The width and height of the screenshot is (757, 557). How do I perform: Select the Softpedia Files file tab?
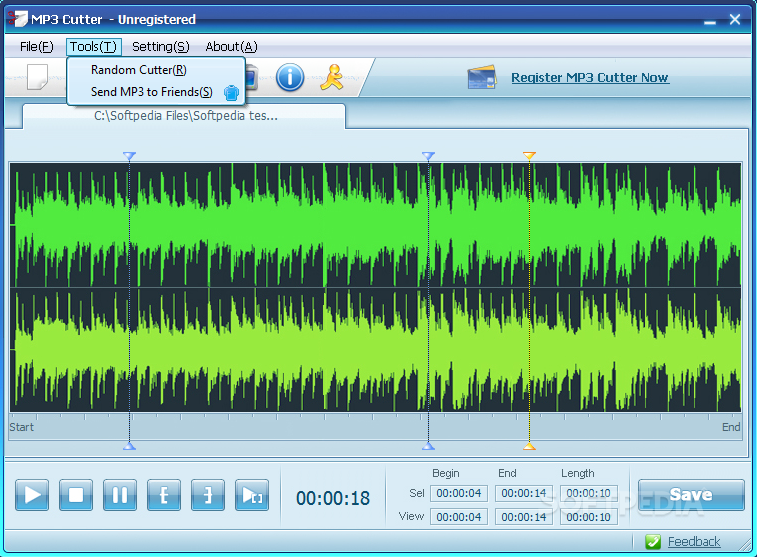[185, 116]
